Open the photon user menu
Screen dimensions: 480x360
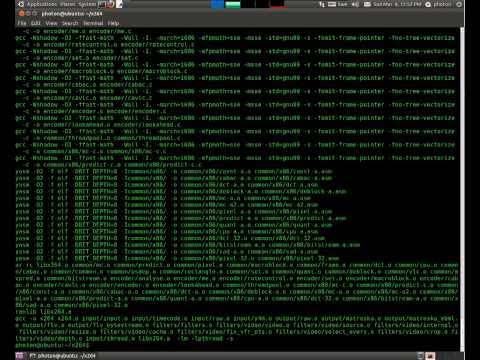point(438,4)
